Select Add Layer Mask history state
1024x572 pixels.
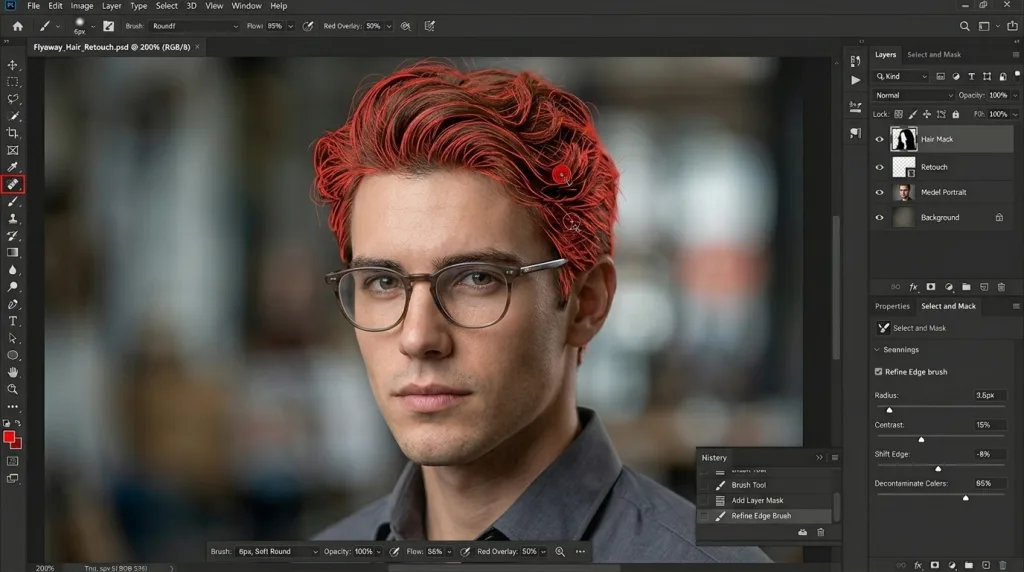764,501
